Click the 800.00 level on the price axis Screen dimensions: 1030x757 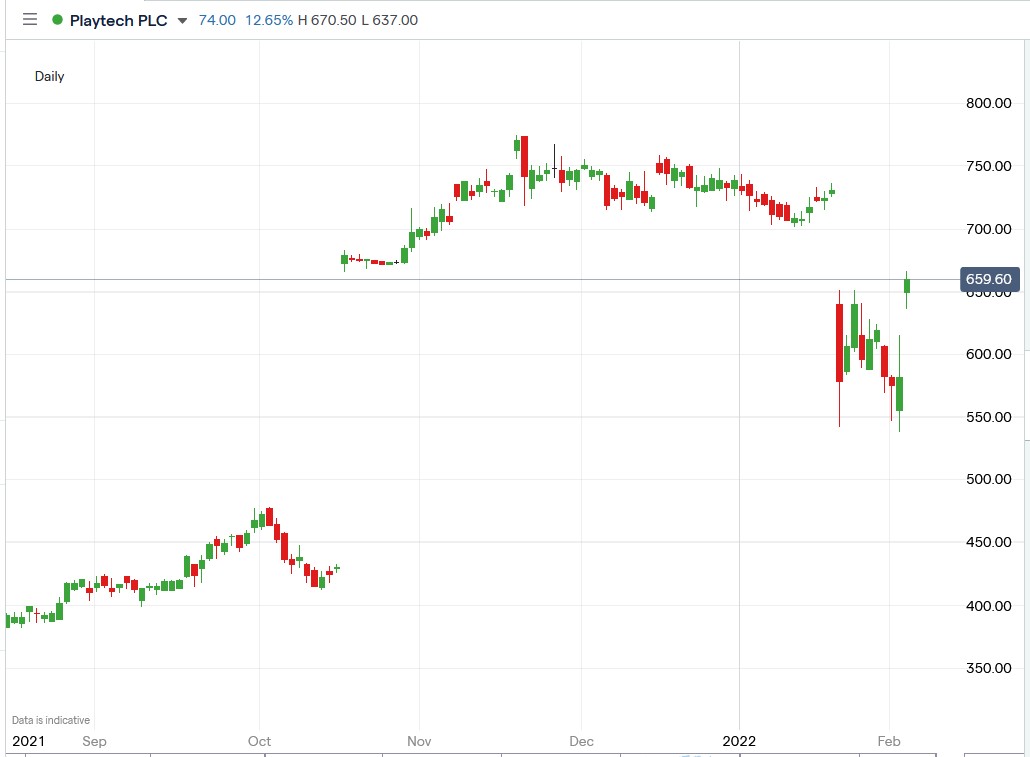coord(990,102)
